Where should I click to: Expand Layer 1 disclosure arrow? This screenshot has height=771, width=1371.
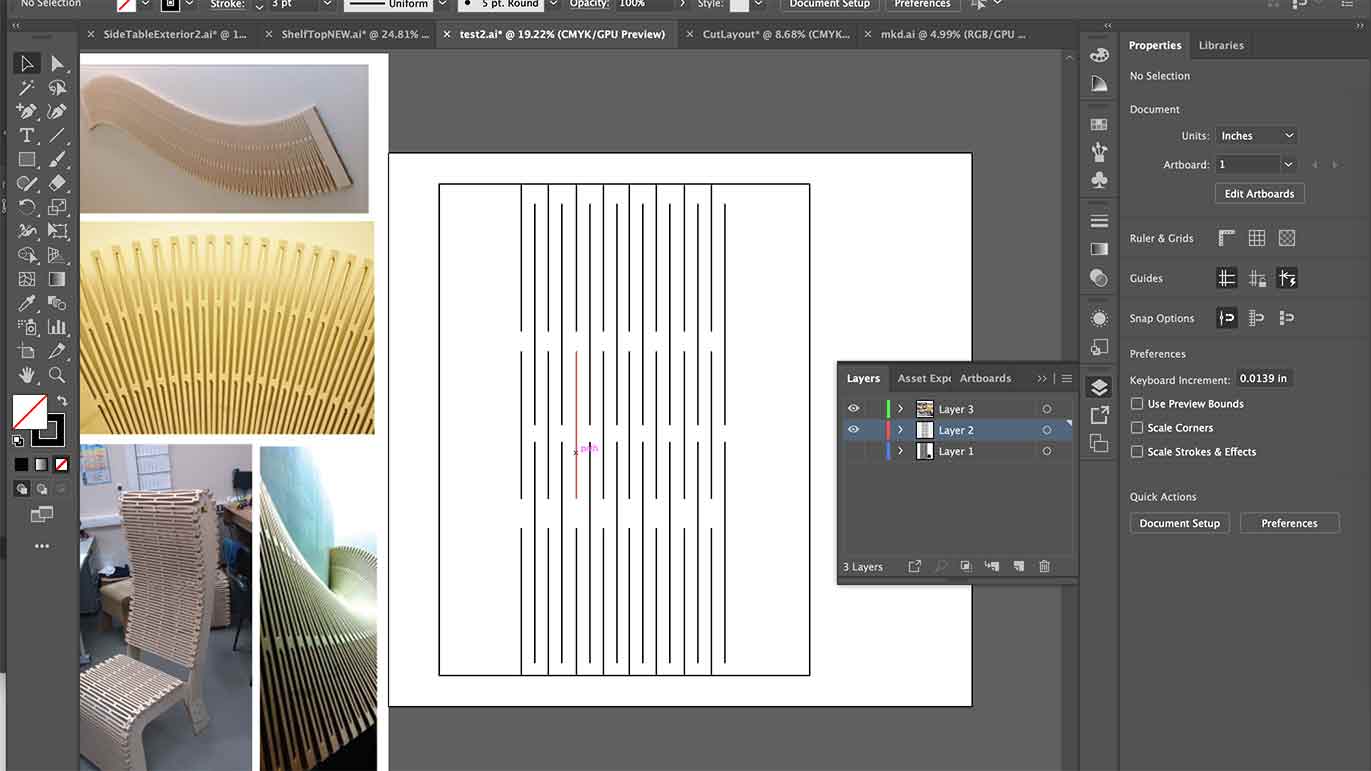[x=900, y=452]
